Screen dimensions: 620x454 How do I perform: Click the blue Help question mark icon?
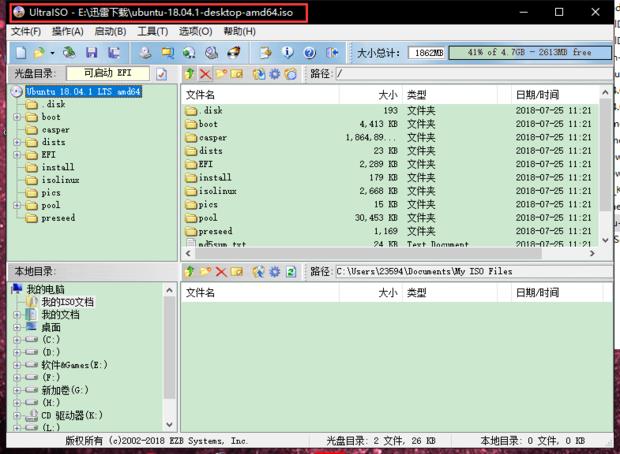310,53
